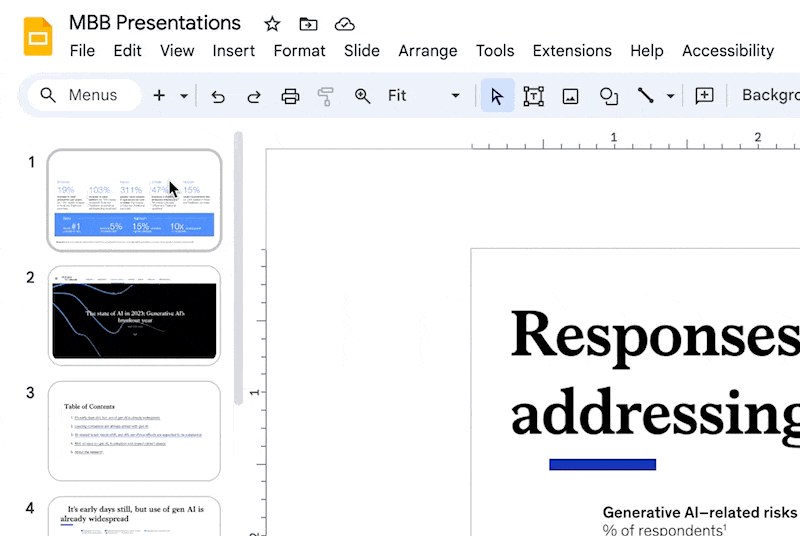This screenshot has width=800, height=536.
Task: Open the Shape tool
Action: point(608,96)
